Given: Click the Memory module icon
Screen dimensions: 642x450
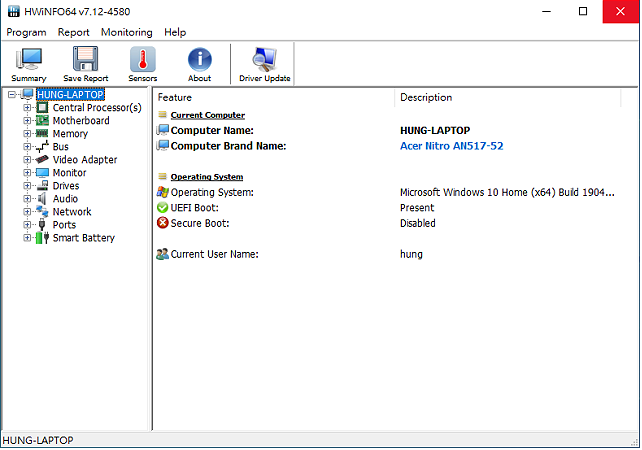Looking at the screenshot, I should (x=42, y=133).
